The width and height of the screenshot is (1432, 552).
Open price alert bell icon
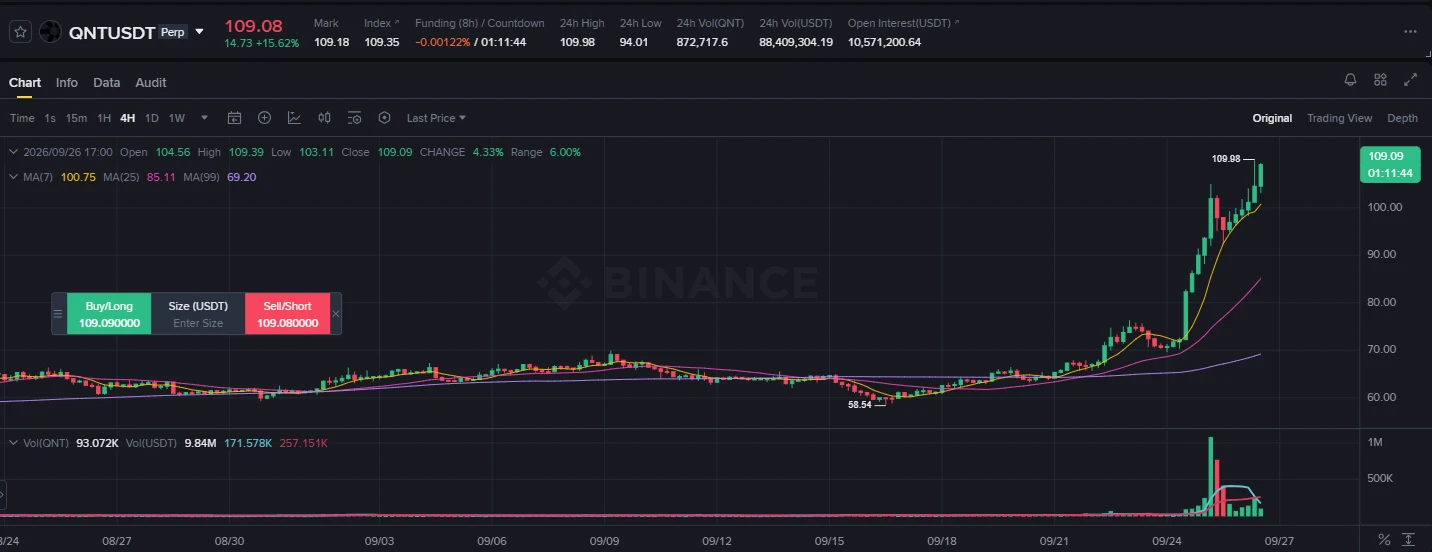click(1350, 80)
